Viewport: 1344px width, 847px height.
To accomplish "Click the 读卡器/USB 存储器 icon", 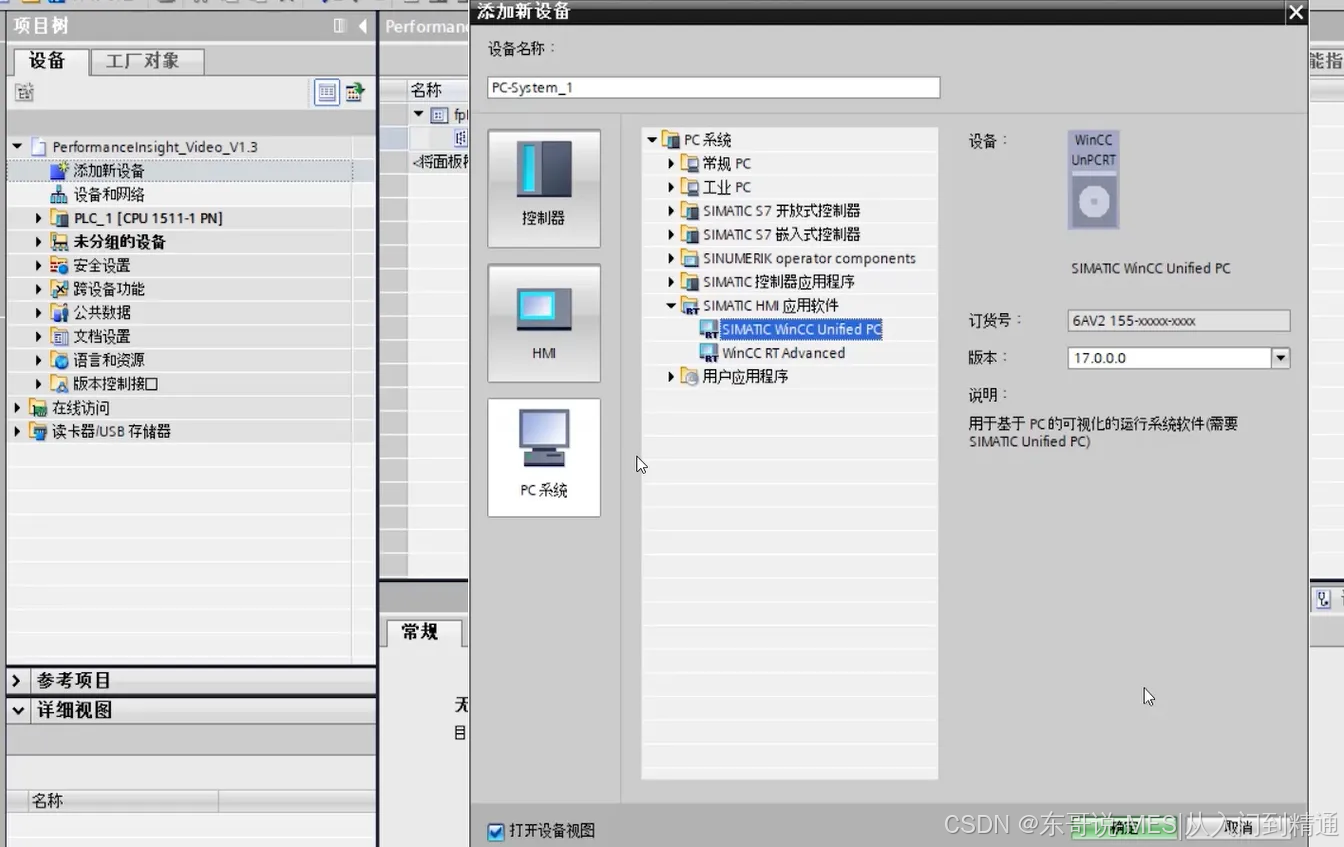I will pos(38,432).
